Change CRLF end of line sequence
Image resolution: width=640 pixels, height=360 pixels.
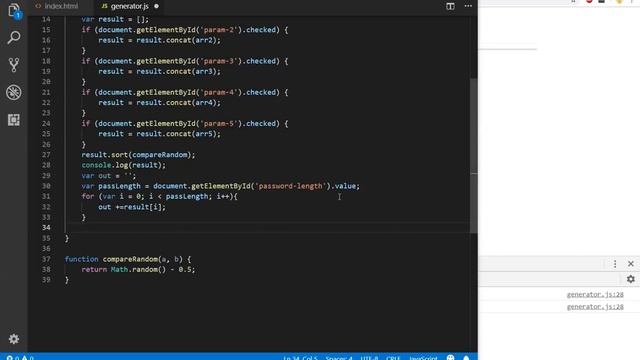(393, 358)
